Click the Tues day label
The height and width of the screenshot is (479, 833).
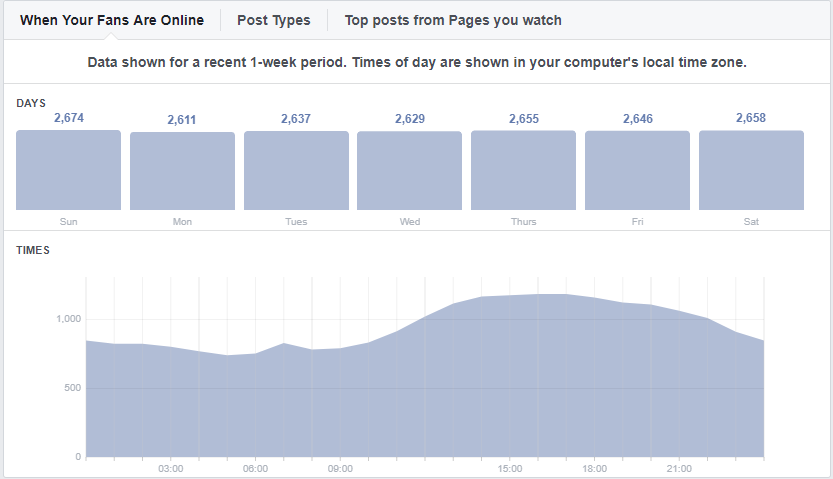point(296,221)
